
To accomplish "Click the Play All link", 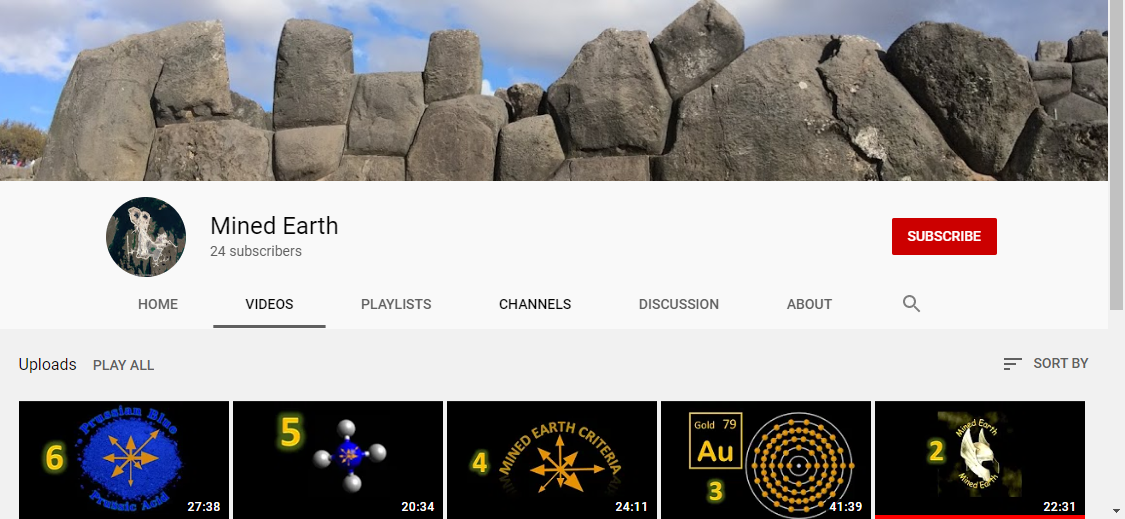I will (123, 365).
